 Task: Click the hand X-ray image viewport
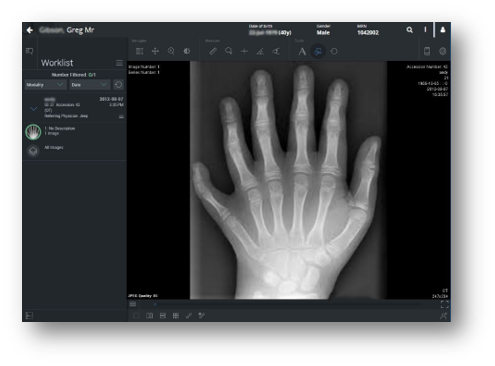[x=289, y=180]
